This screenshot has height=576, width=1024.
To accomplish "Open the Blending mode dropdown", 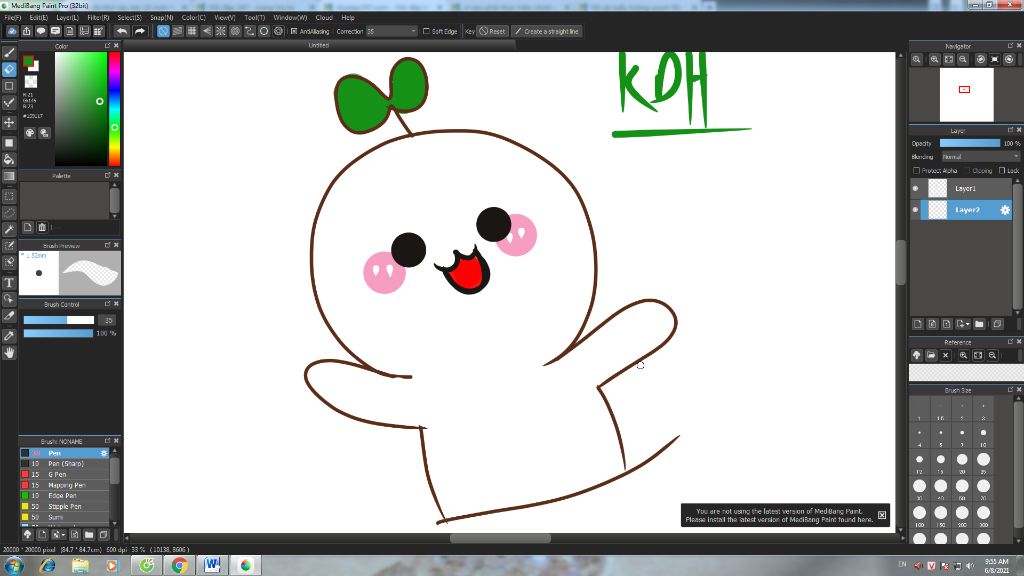I will pyautogui.click(x=980, y=157).
